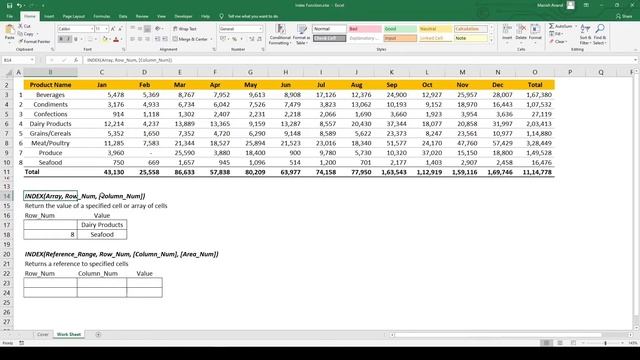
Task: Align text to the left
Action: tap(133, 39)
